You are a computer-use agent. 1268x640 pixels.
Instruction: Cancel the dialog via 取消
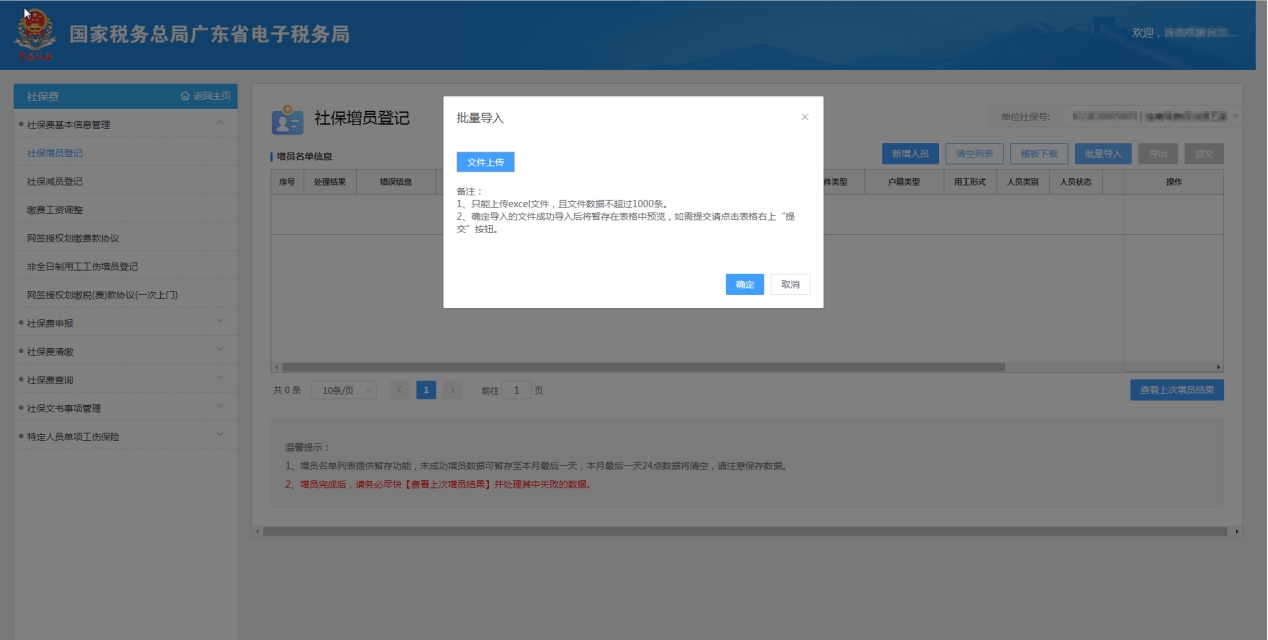pyautogui.click(x=790, y=285)
